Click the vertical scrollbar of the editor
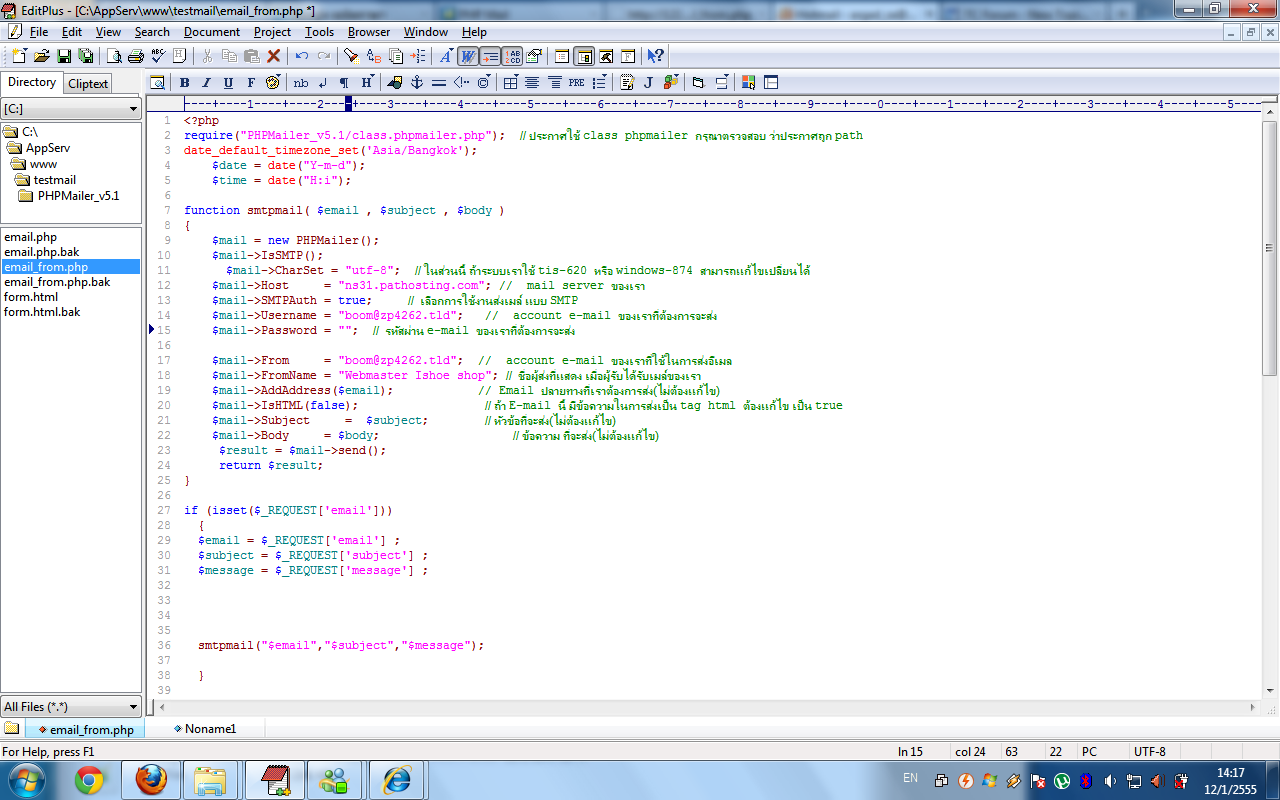This screenshot has width=1280, height=800. pyautogui.click(x=1270, y=400)
